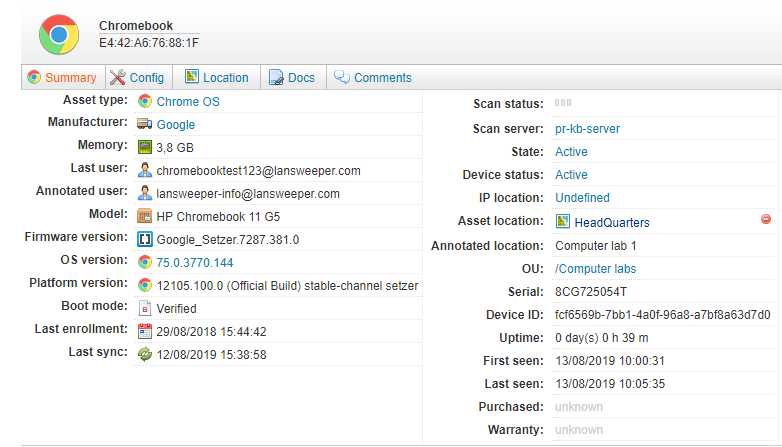Click the user icon beside Last user

click(x=145, y=170)
